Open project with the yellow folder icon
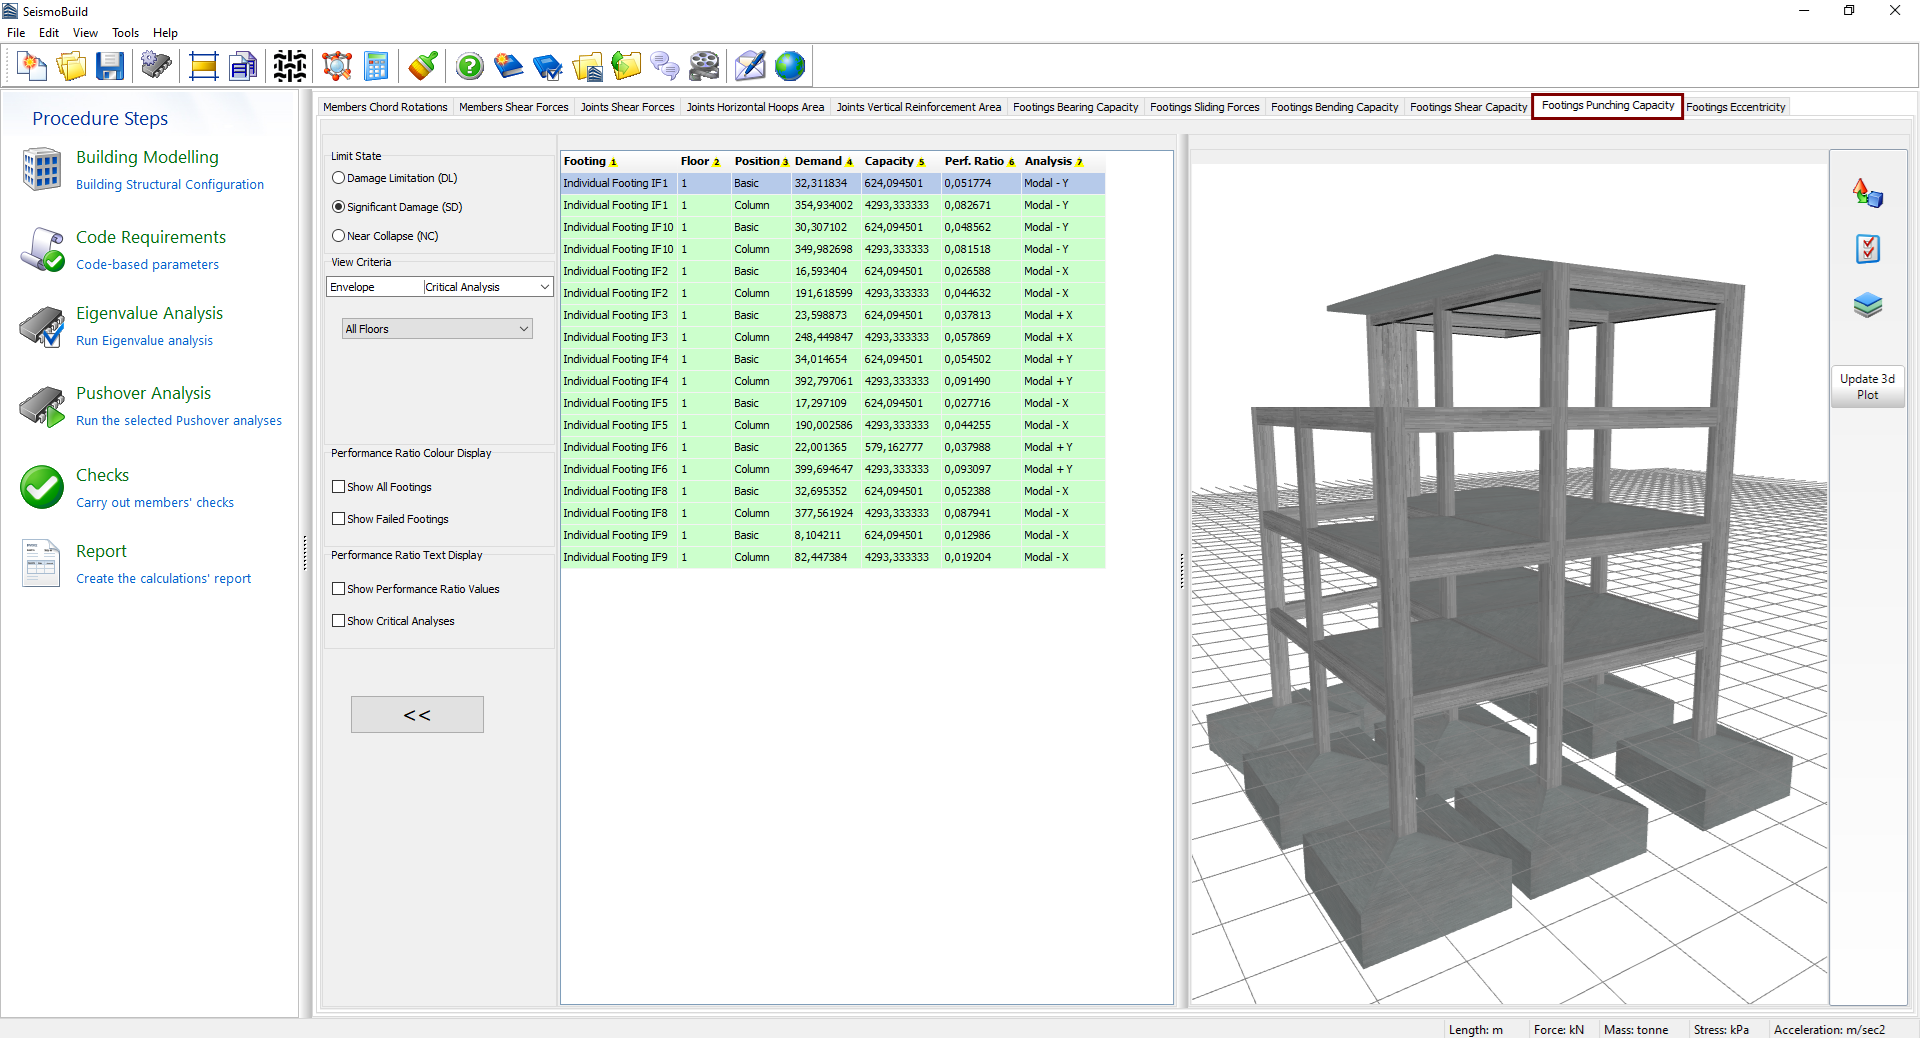 click(x=71, y=67)
